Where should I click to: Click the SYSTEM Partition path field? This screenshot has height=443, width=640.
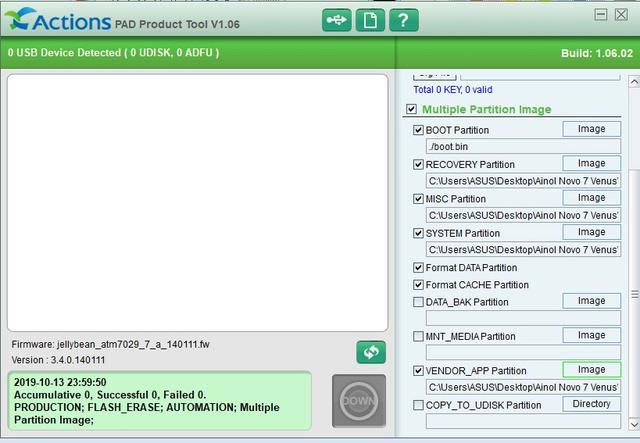pyautogui.click(x=523, y=249)
